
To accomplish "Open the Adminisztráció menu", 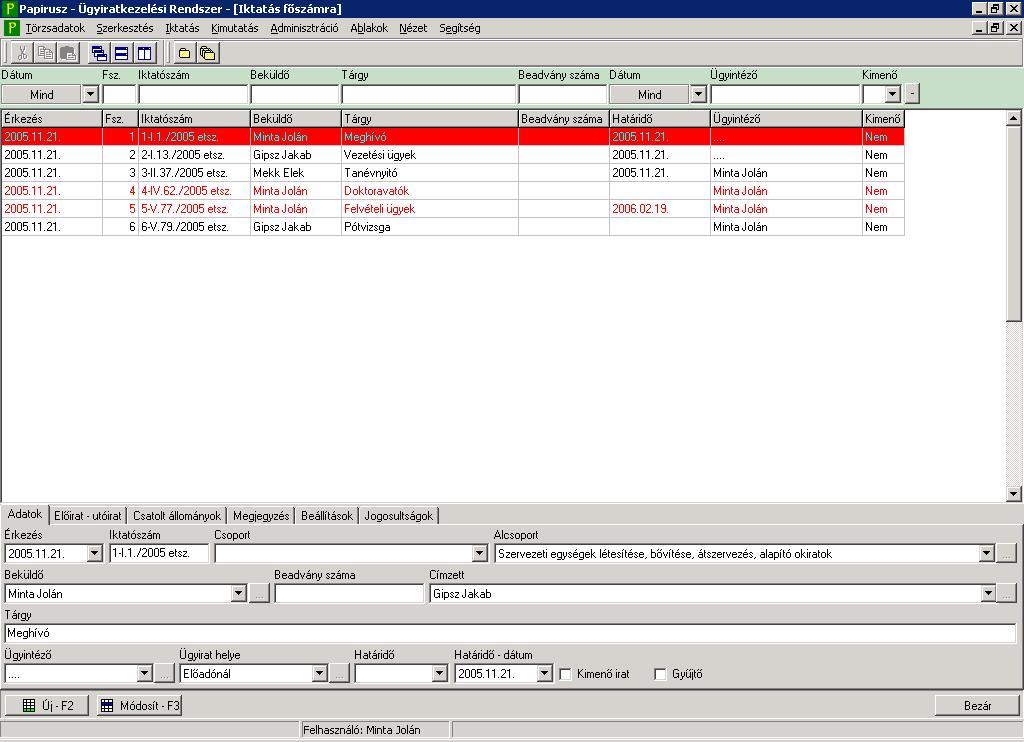I will (304, 28).
